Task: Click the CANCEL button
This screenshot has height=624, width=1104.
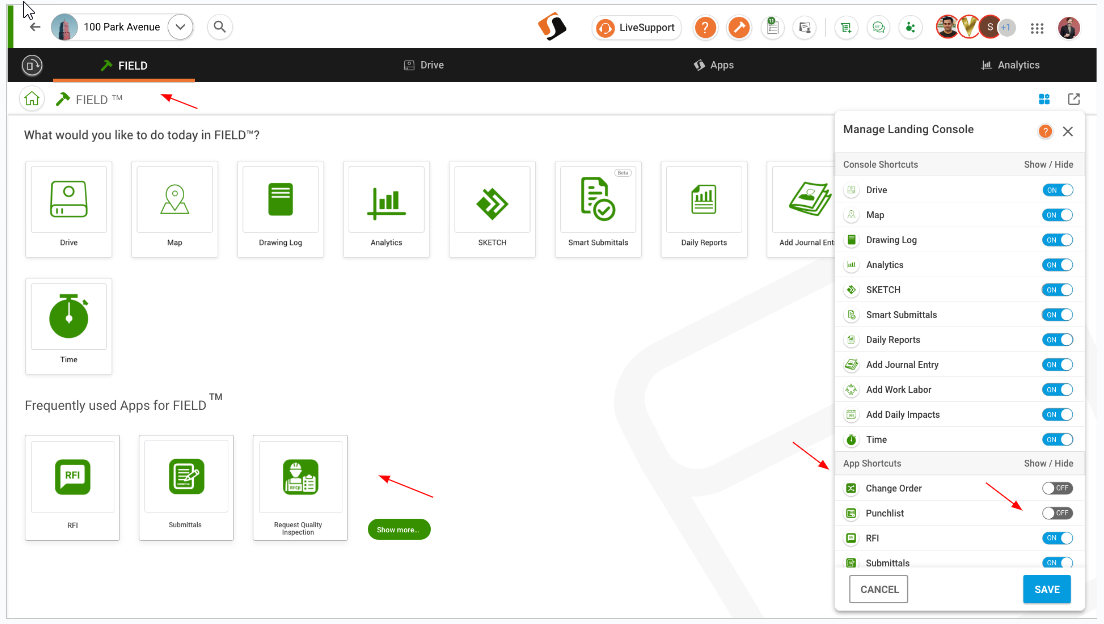Action: 879,589
